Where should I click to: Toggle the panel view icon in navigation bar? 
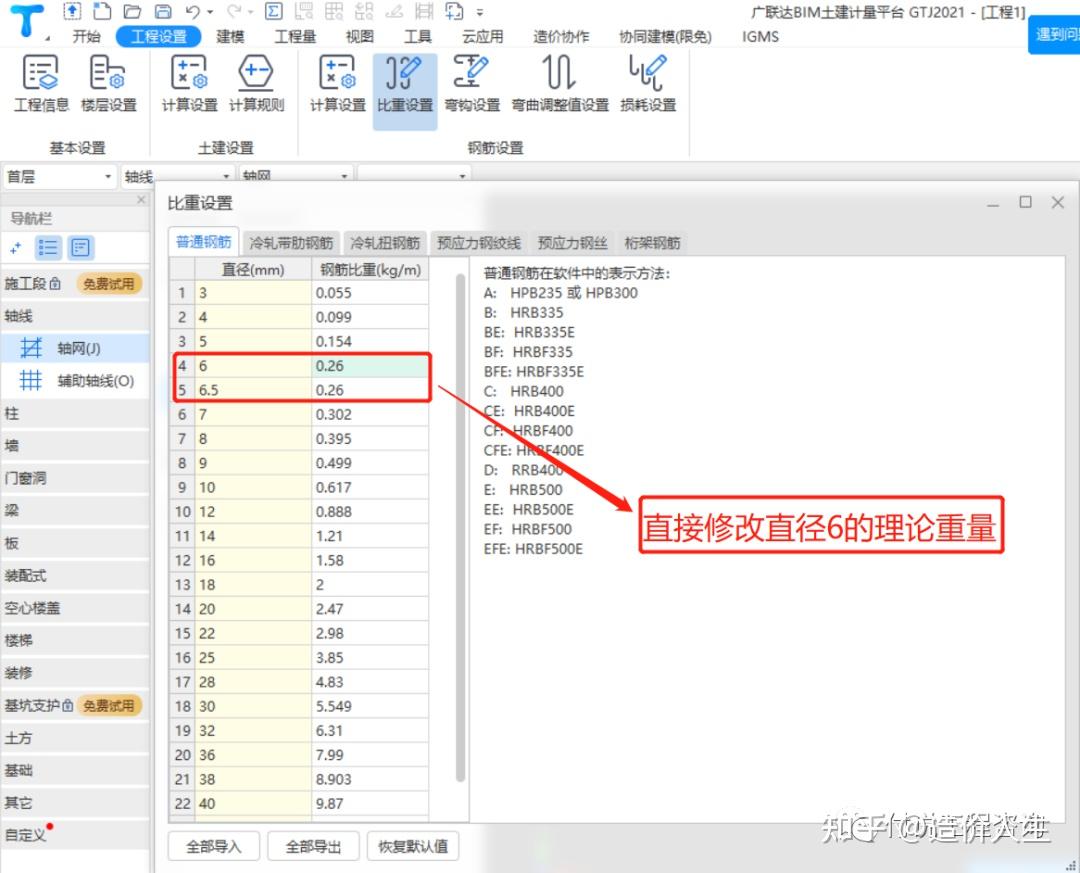point(81,247)
